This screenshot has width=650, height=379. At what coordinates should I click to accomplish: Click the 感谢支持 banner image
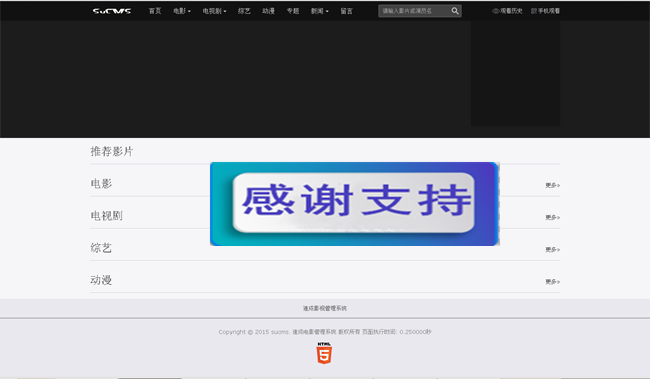(355, 204)
